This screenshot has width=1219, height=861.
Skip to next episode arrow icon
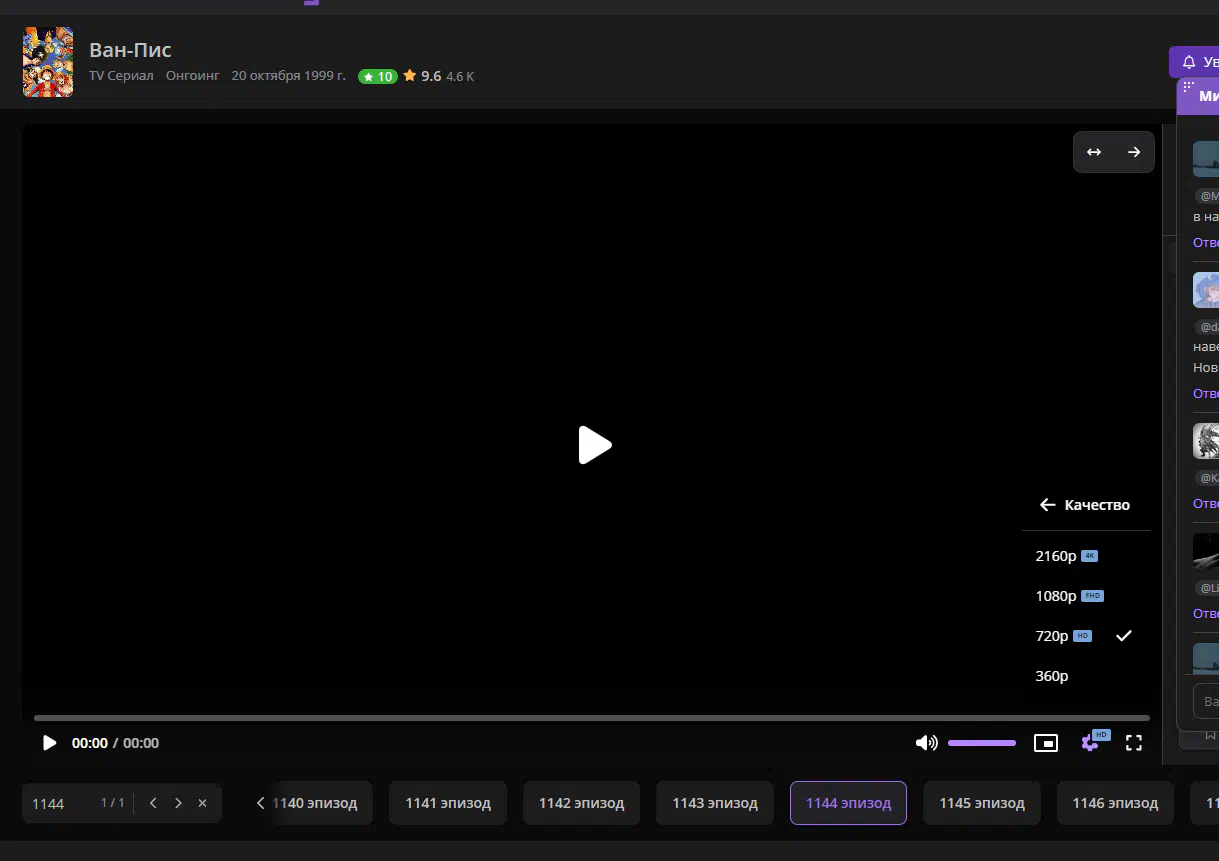(x=1134, y=152)
